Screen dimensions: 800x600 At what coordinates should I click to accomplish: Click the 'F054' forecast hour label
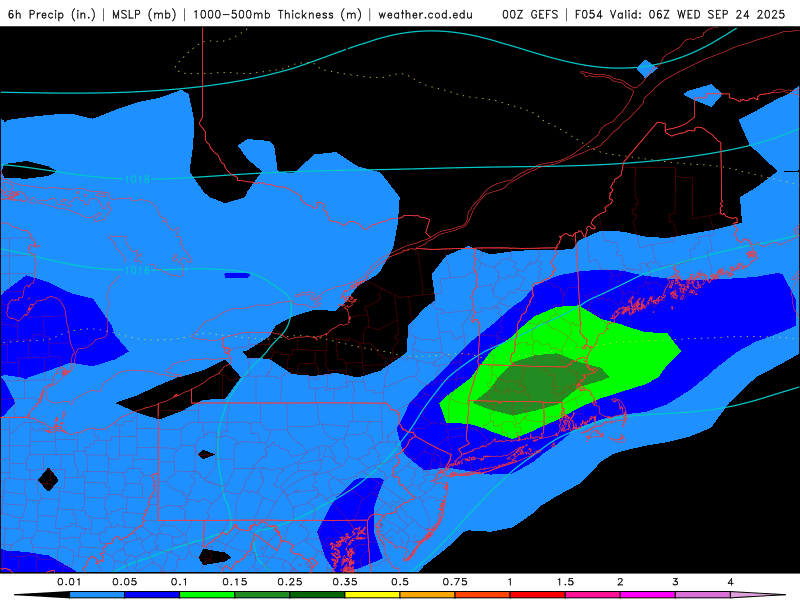(588, 14)
